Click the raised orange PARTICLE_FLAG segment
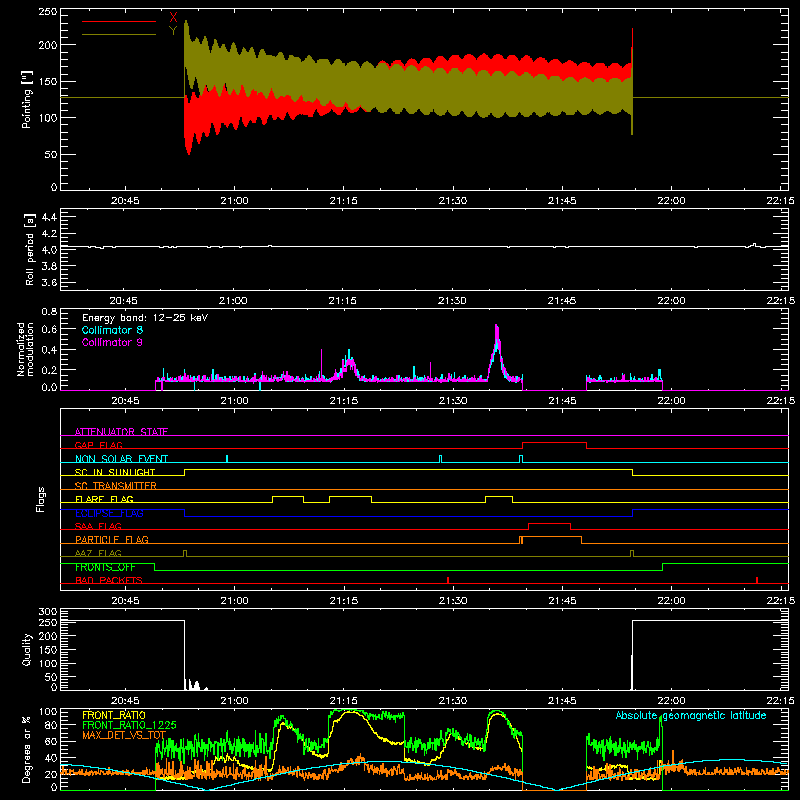This screenshot has height=800, width=800. tap(552, 537)
